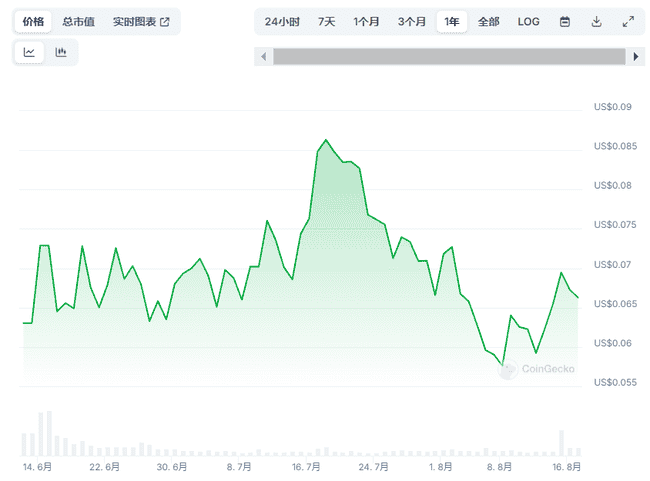
Task: Select the 3个月 time range
Action: [411, 21]
